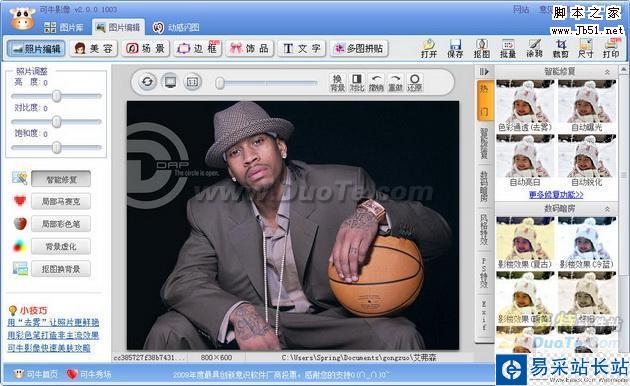This screenshot has height=386, width=630.
Task: Open the 可牛影像快速美肤攻略 tip link
Action: 49,348
